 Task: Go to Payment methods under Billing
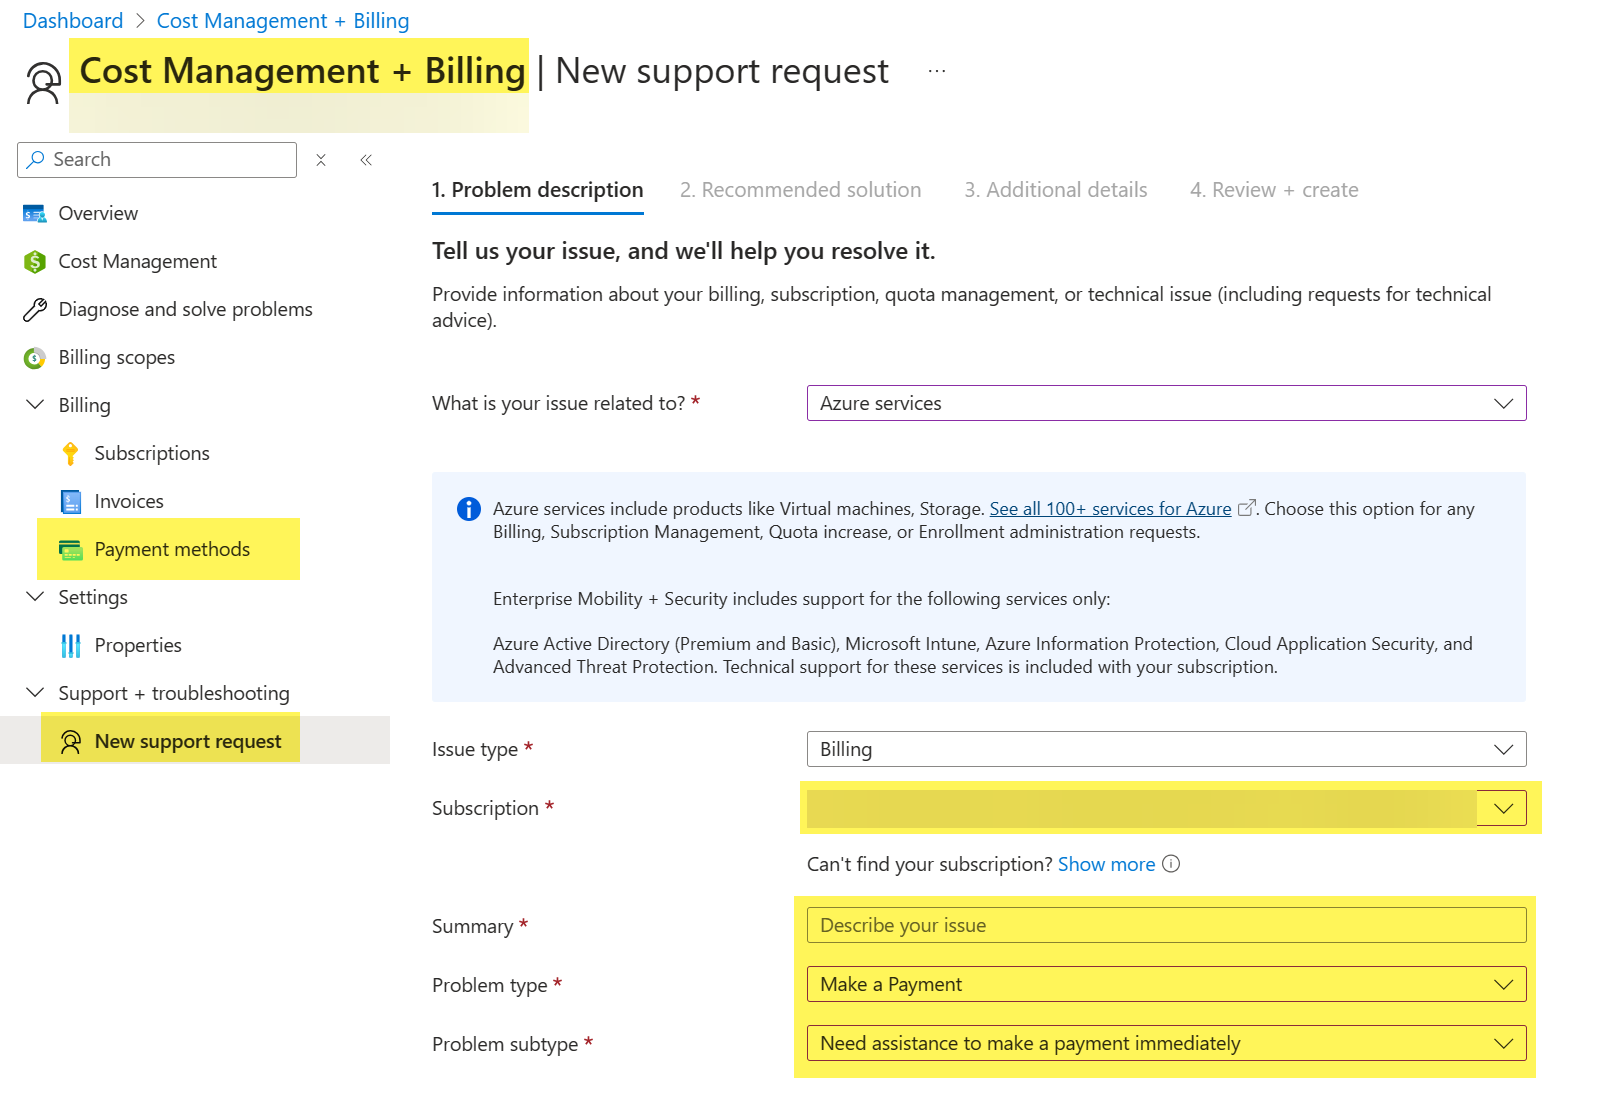(x=172, y=550)
